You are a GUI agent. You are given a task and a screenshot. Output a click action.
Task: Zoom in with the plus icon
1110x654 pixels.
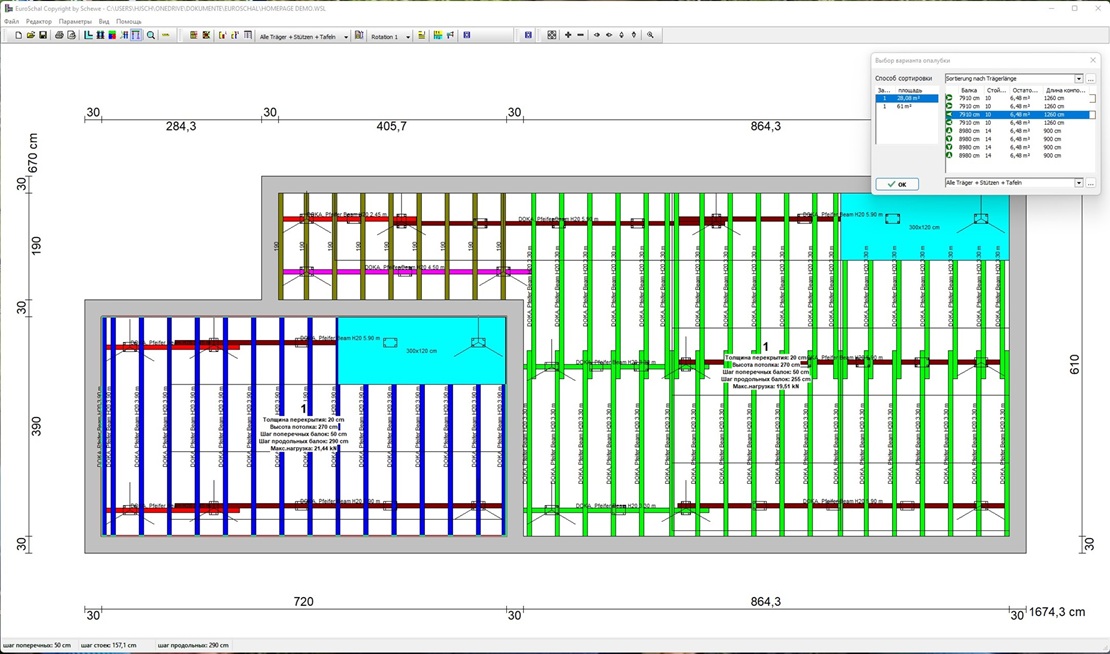pos(568,35)
